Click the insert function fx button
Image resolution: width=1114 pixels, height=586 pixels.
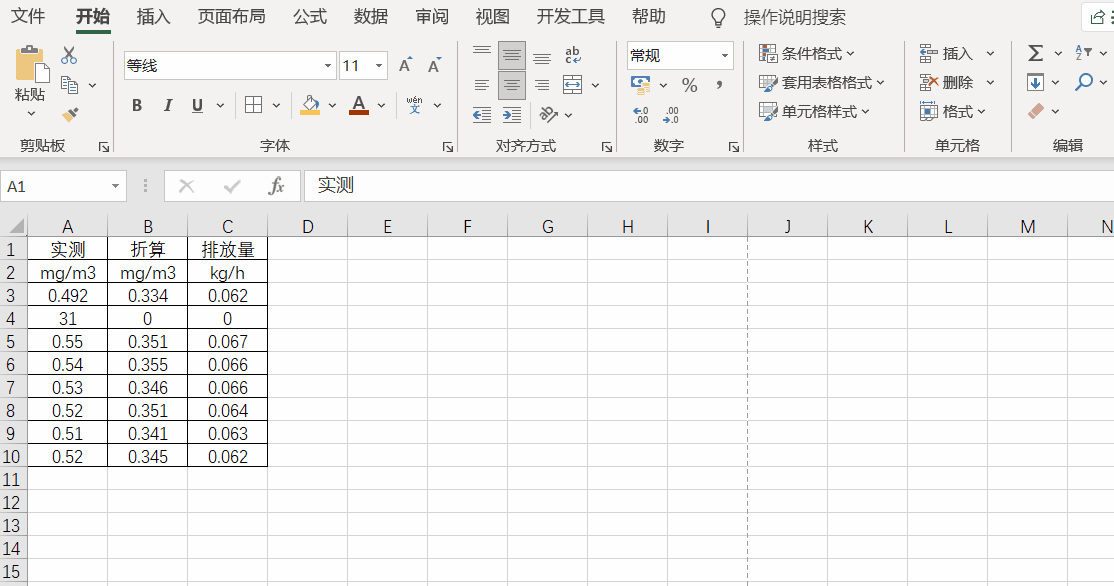(276, 186)
